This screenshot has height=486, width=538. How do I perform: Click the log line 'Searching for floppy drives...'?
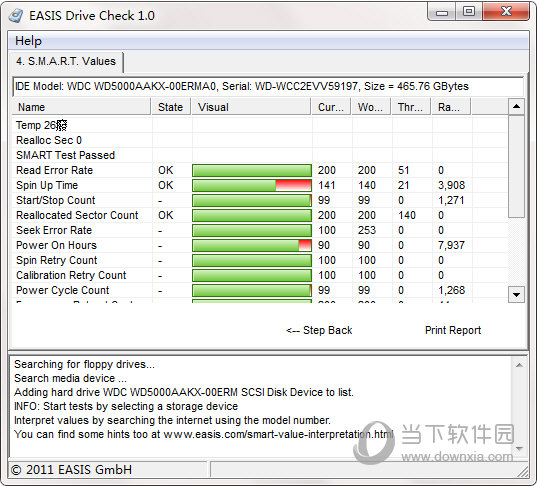pos(84,364)
